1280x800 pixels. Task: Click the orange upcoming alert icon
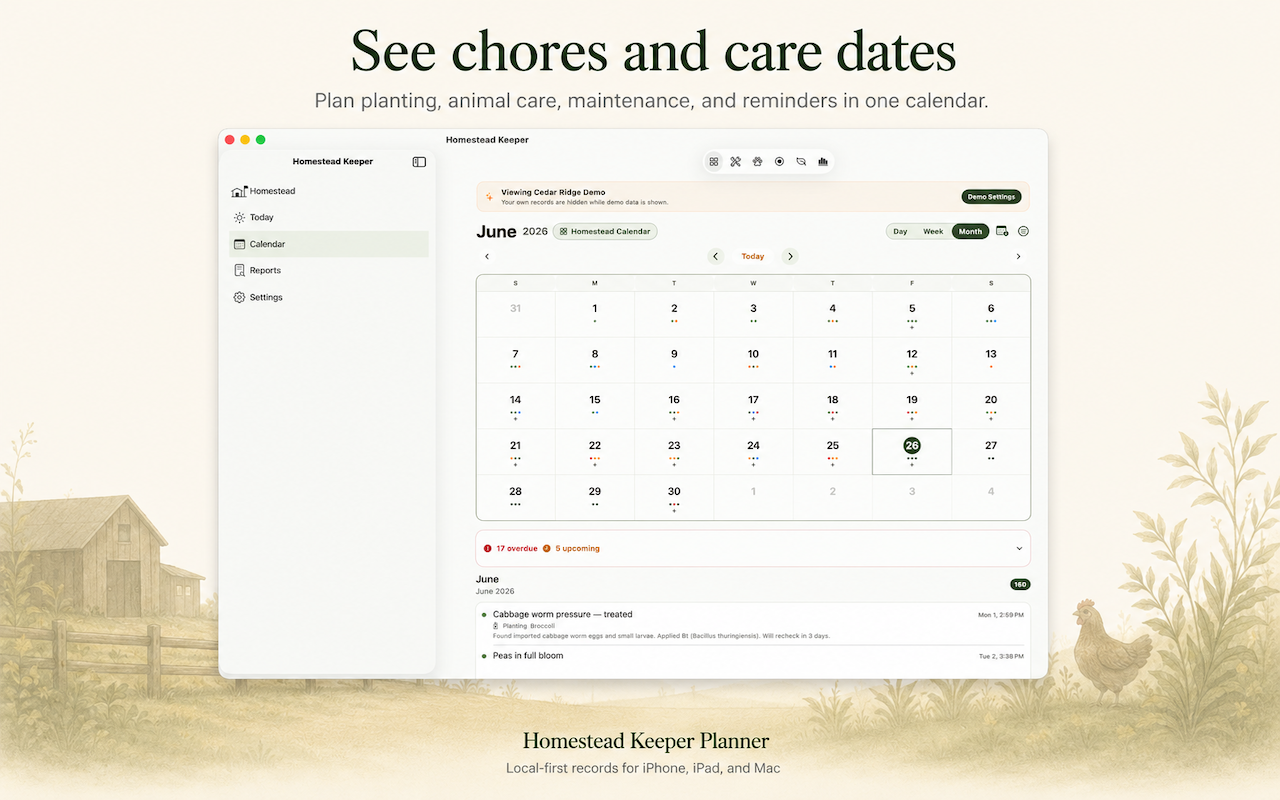547,548
